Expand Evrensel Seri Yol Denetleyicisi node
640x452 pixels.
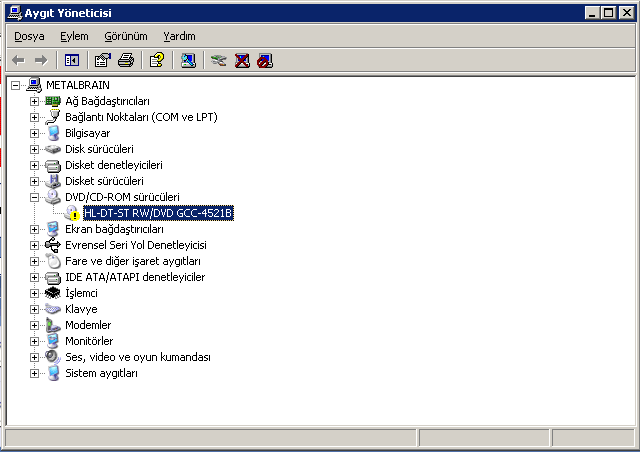pyautogui.click(x=34, y=245)
